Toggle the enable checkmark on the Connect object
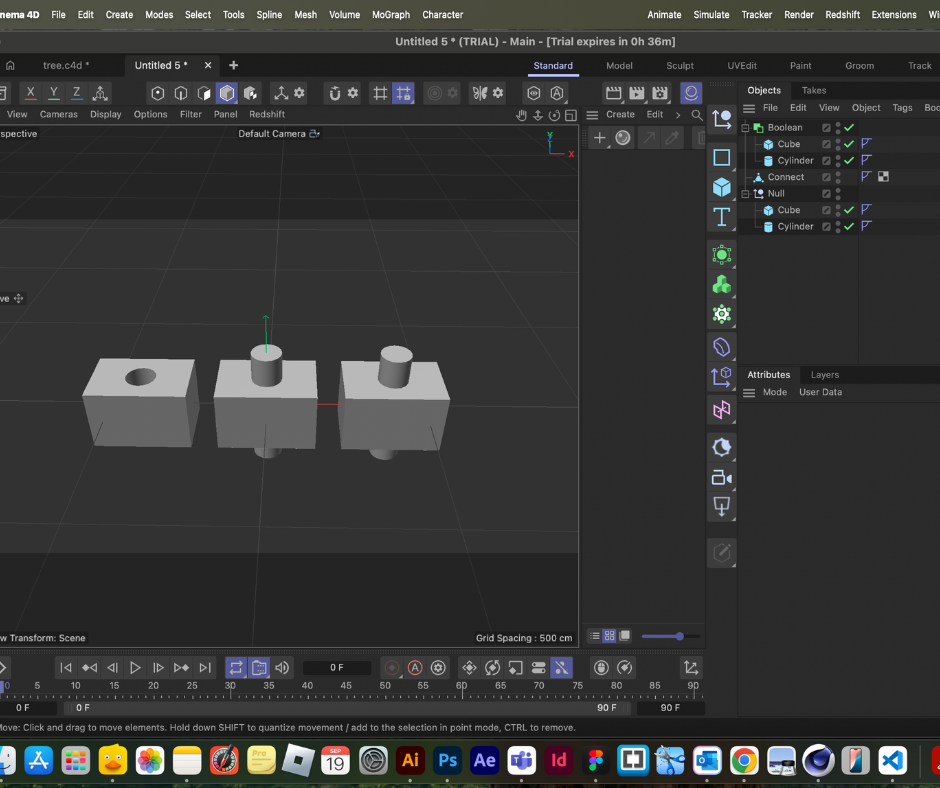 click(x=848, y=177)
